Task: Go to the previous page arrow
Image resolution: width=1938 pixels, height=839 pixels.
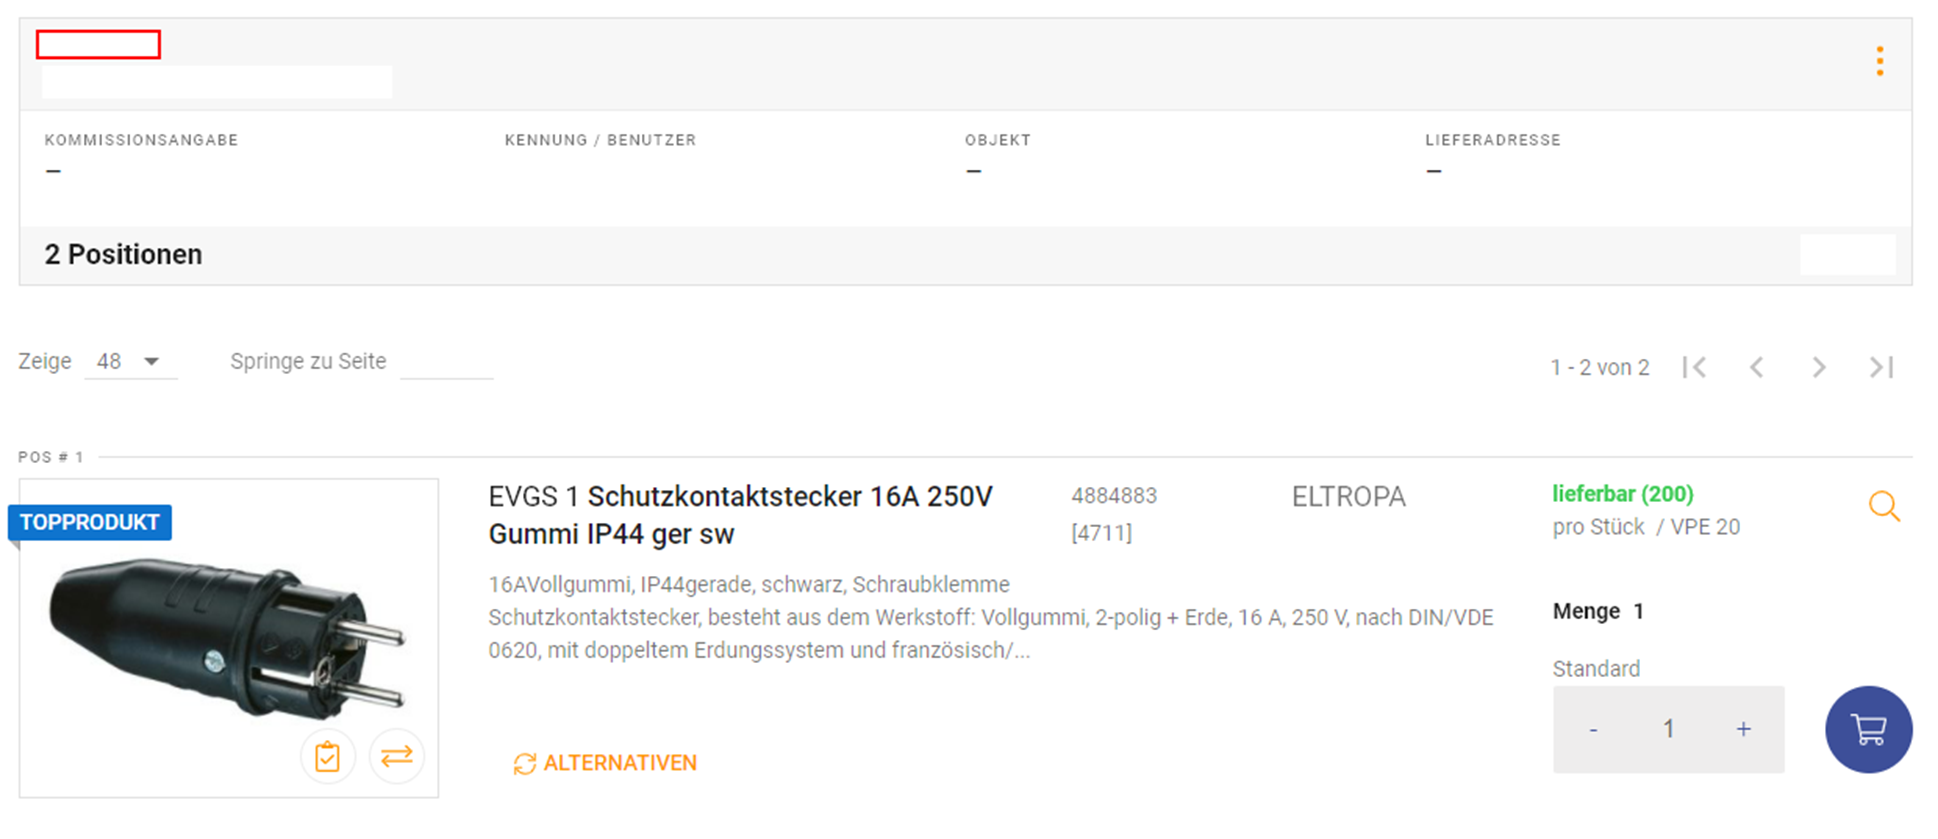Action: 1756,367
